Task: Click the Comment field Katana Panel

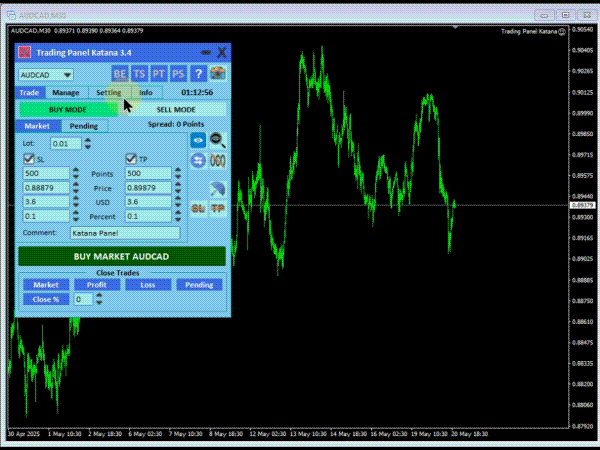Action: point(125,233)
